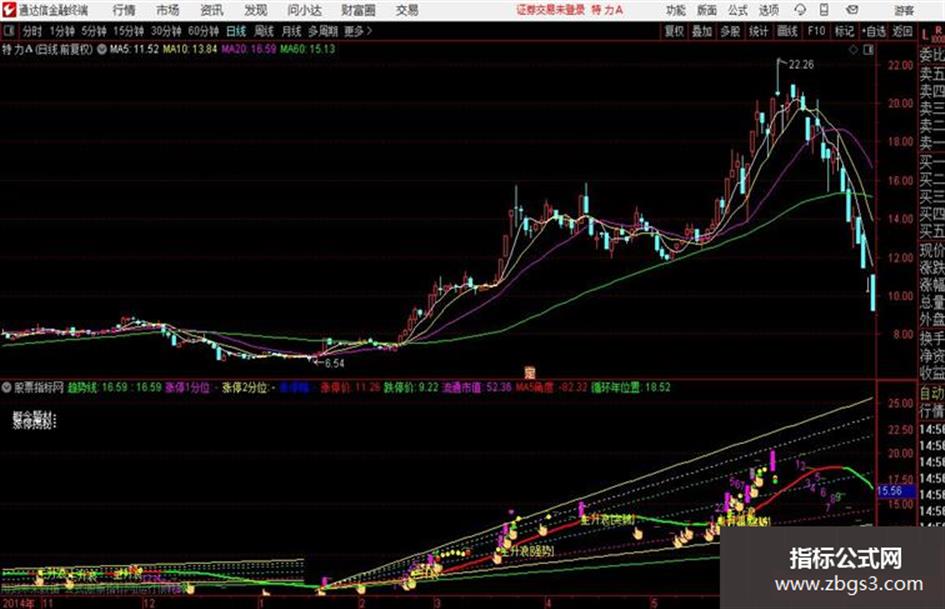Click the 画线 drawing toolbar button
Screen dimensions: 945x609
tap(787, 31)
